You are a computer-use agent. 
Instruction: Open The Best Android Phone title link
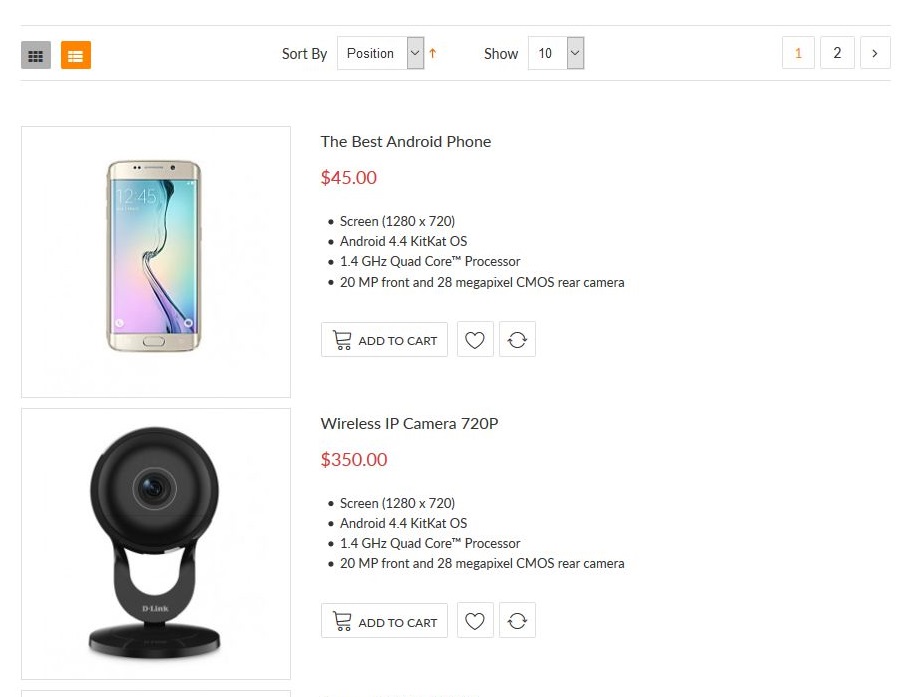(406, 142)
